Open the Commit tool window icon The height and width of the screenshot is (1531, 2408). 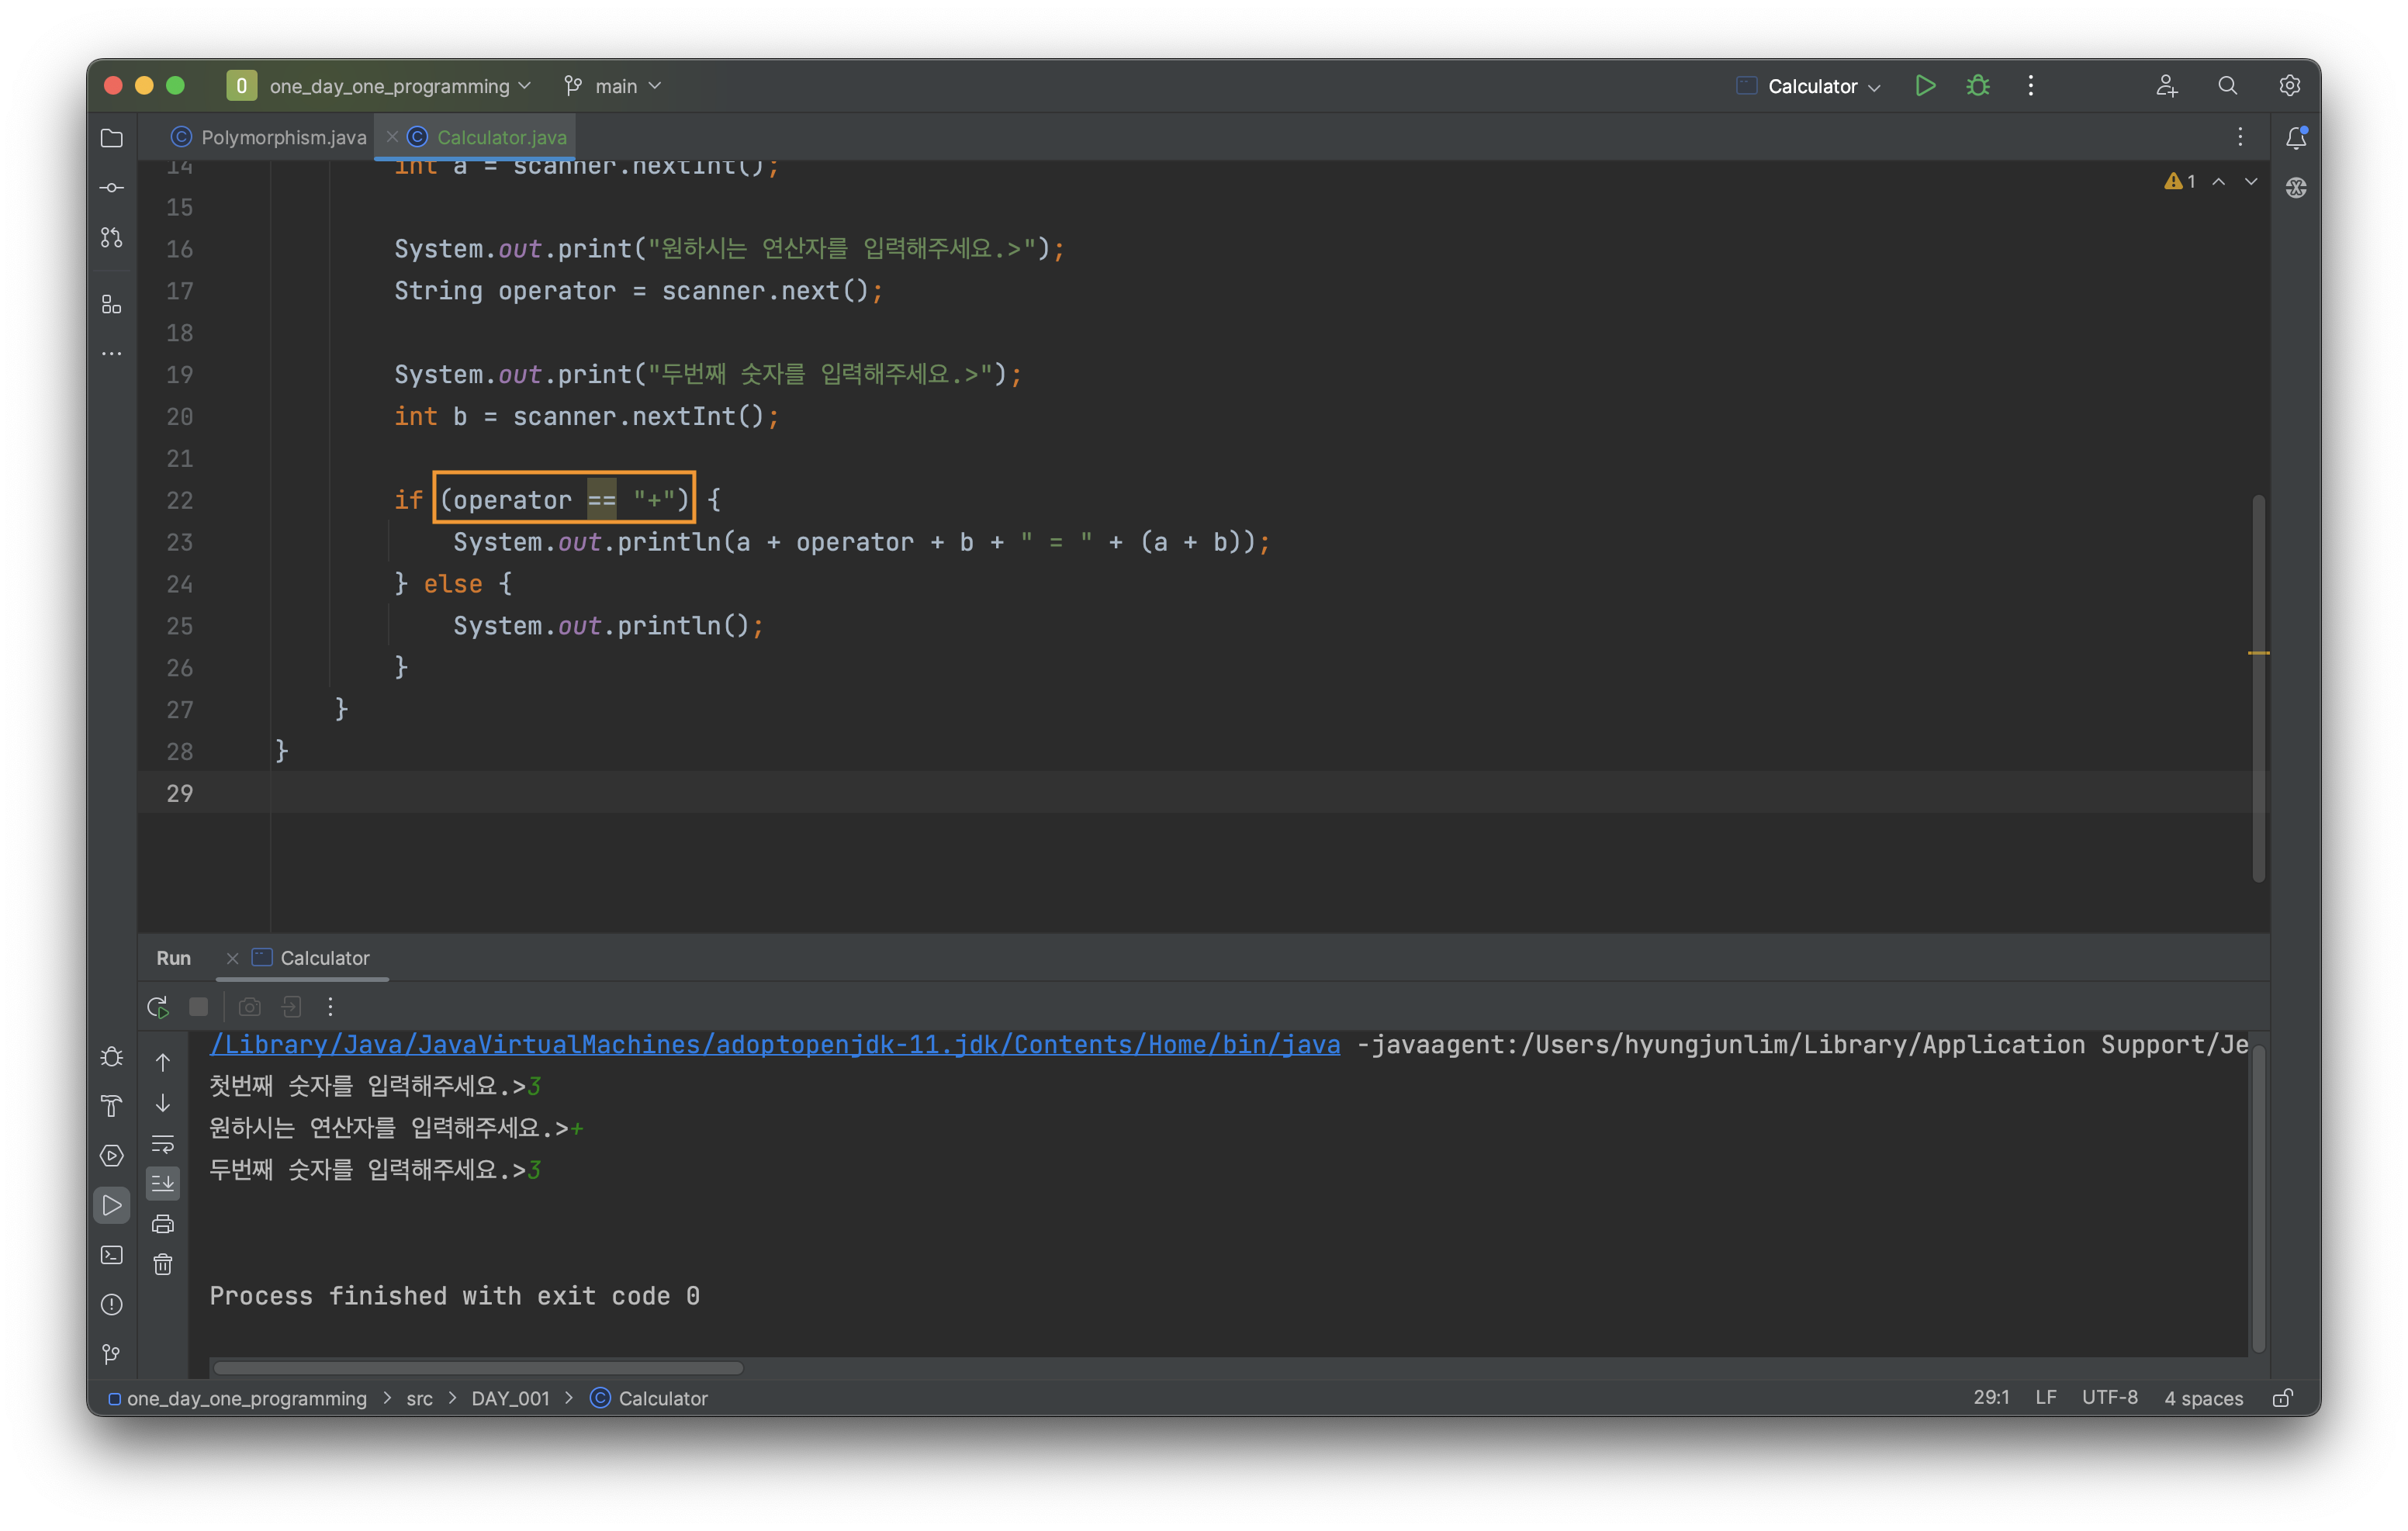[112, 188]
